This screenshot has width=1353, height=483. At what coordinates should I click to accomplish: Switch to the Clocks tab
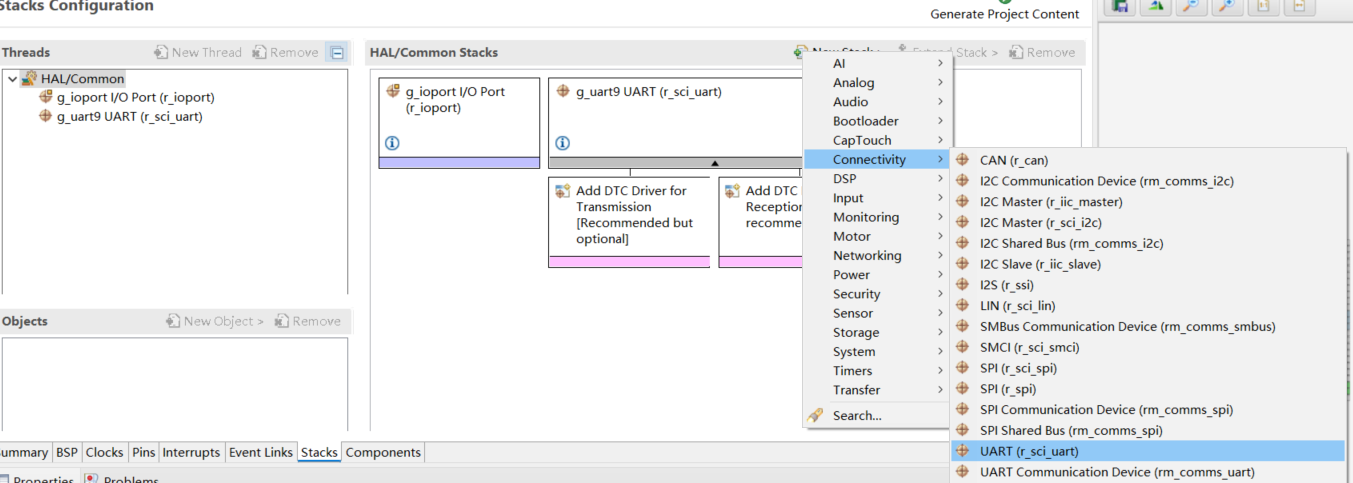pyautogui.click(x=104, y=453)
